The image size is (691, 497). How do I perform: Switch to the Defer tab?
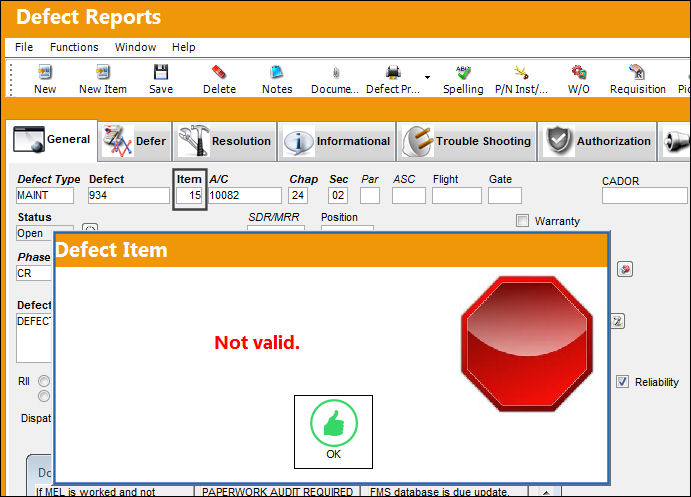tap(135, 141)
